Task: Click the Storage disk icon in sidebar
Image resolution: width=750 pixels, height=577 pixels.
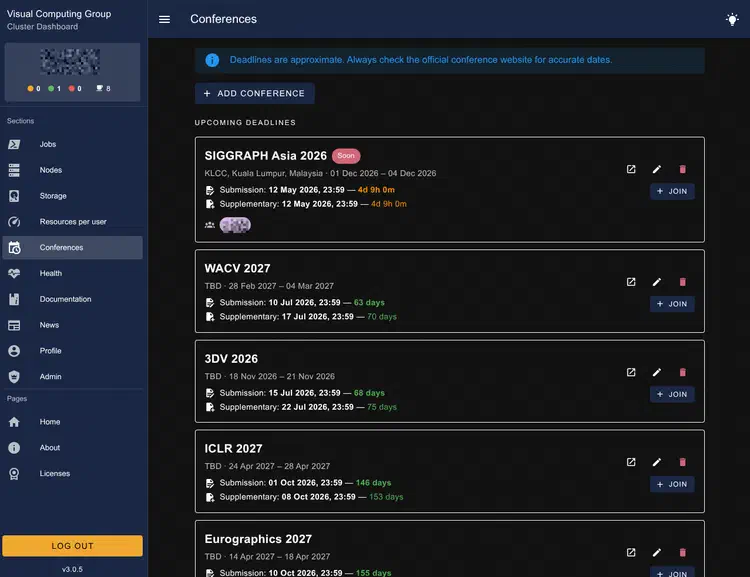Action: 14,196
